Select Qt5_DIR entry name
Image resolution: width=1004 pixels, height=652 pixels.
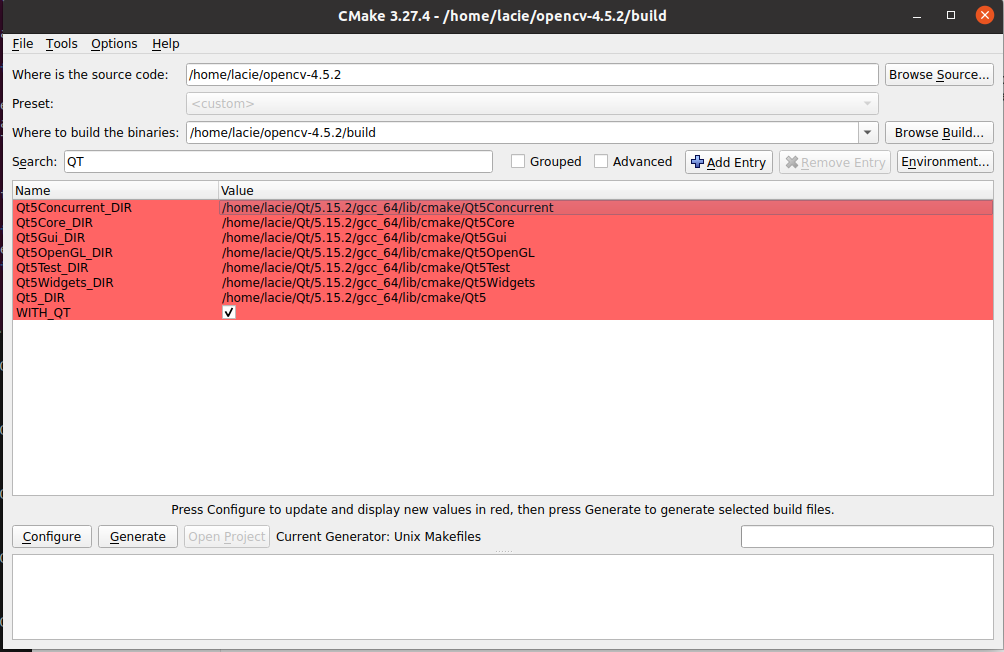coord(40,298)
